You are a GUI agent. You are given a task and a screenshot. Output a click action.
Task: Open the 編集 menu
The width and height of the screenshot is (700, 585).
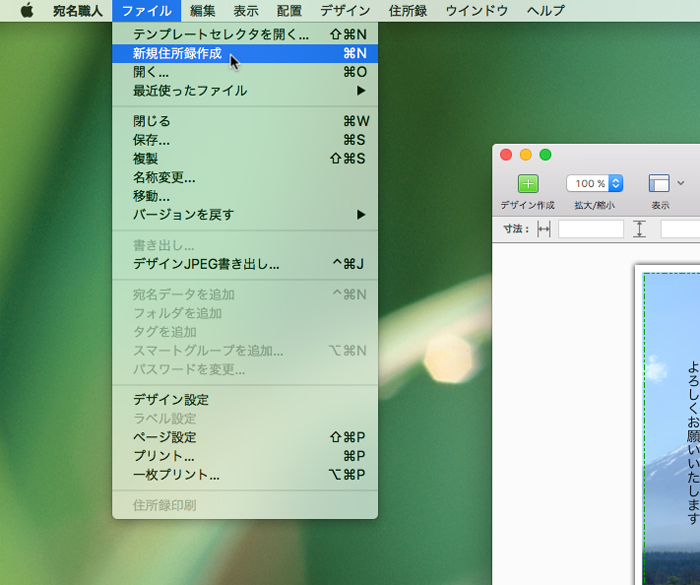(202, 11)
